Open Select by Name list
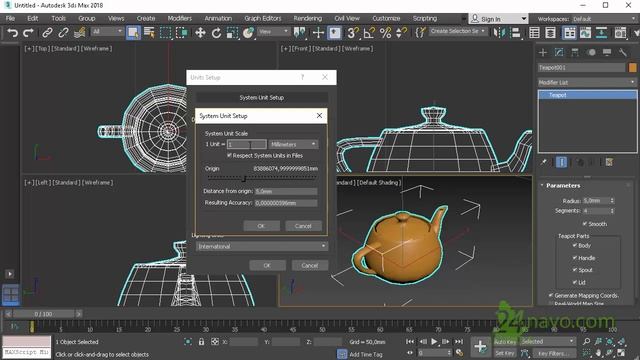The image size is (640, 360). pyautogui.click(x=149, y=33)
